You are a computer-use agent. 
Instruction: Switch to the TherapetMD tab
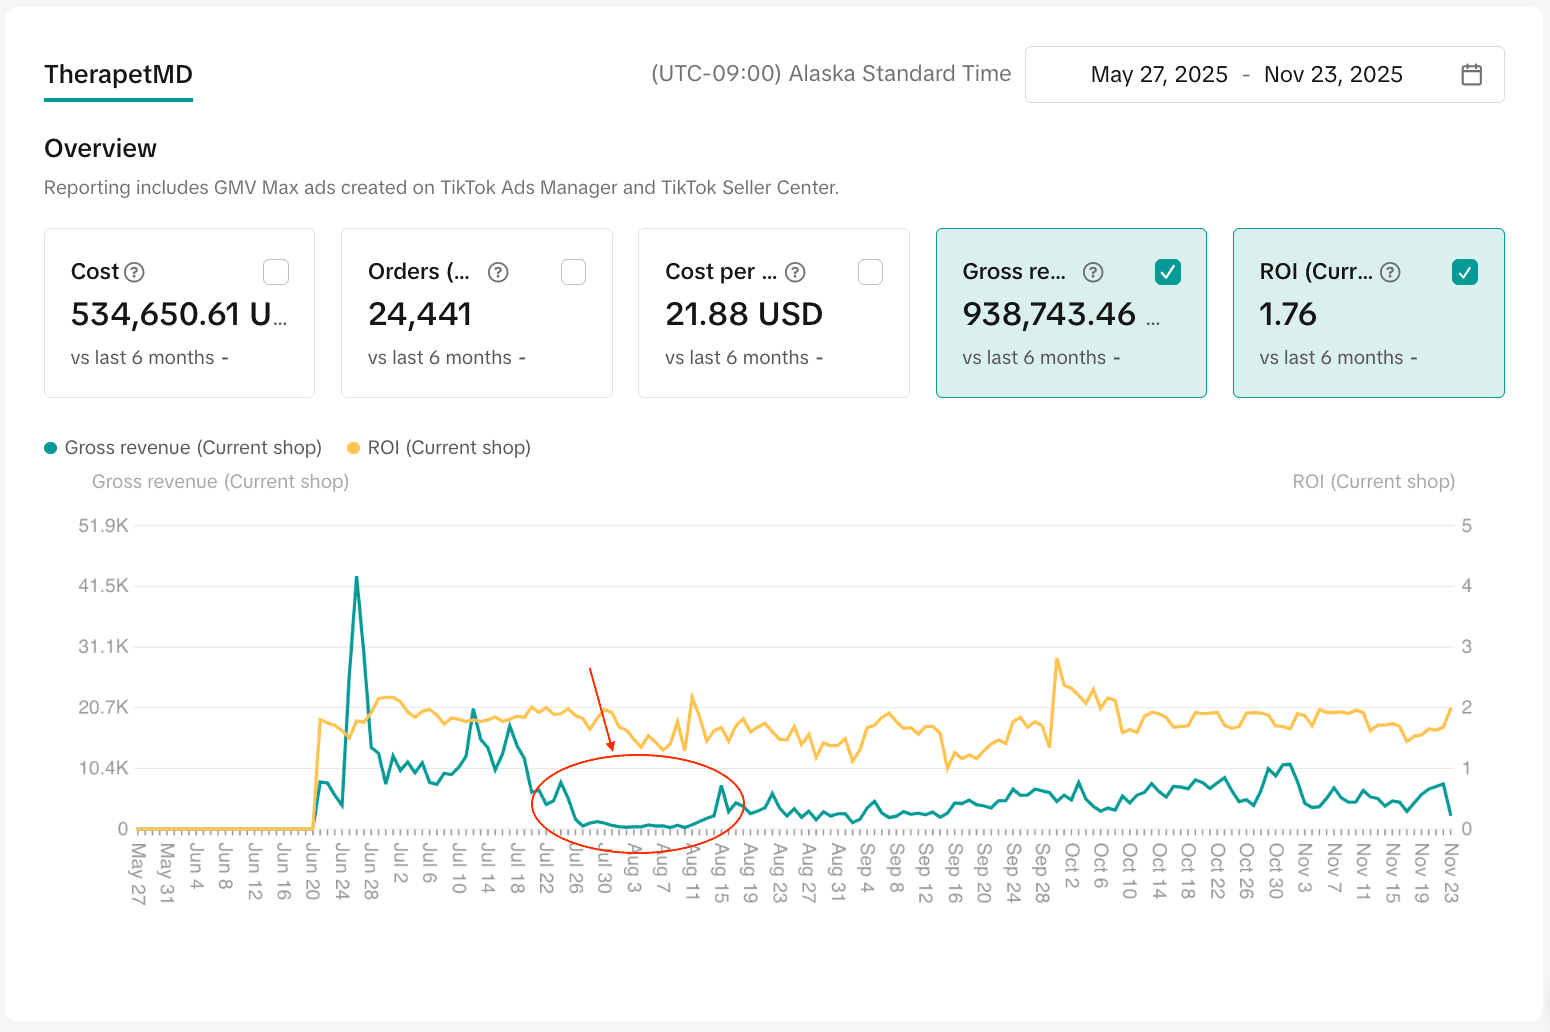[x=118, y=75]
